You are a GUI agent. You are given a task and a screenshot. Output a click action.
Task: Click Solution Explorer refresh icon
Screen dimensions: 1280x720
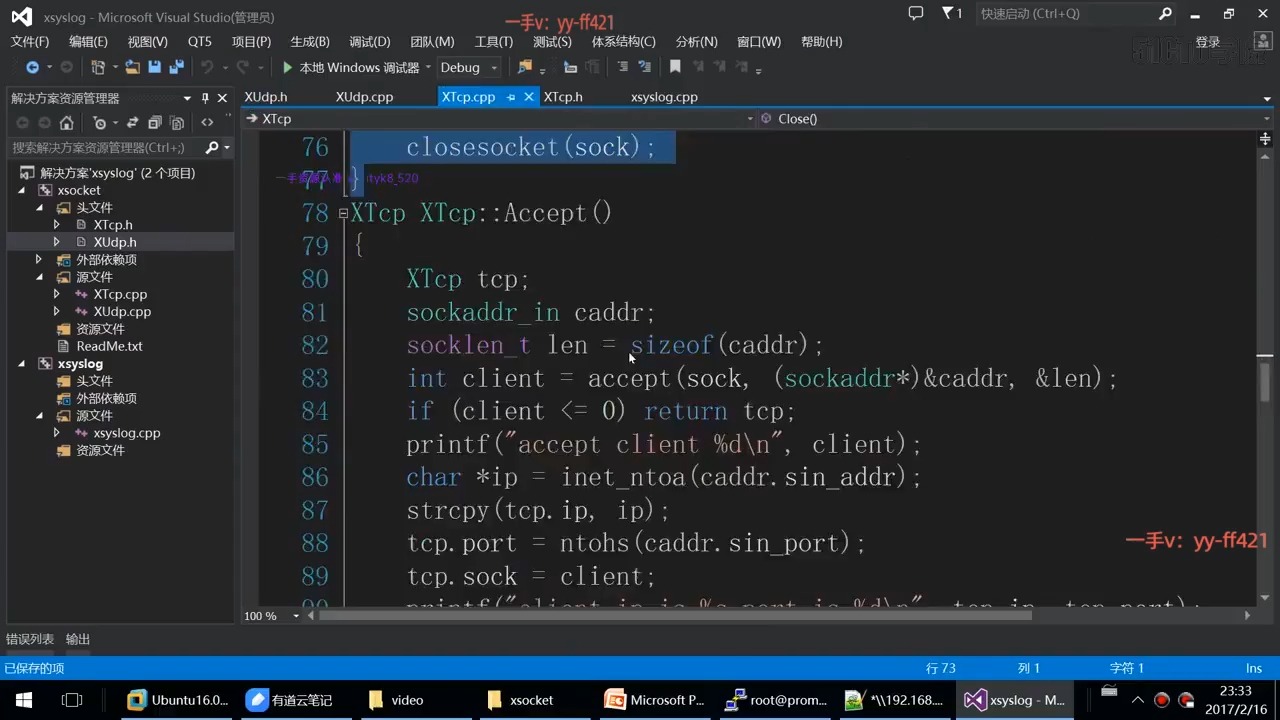pyautogui.click(x=132, y=123)
